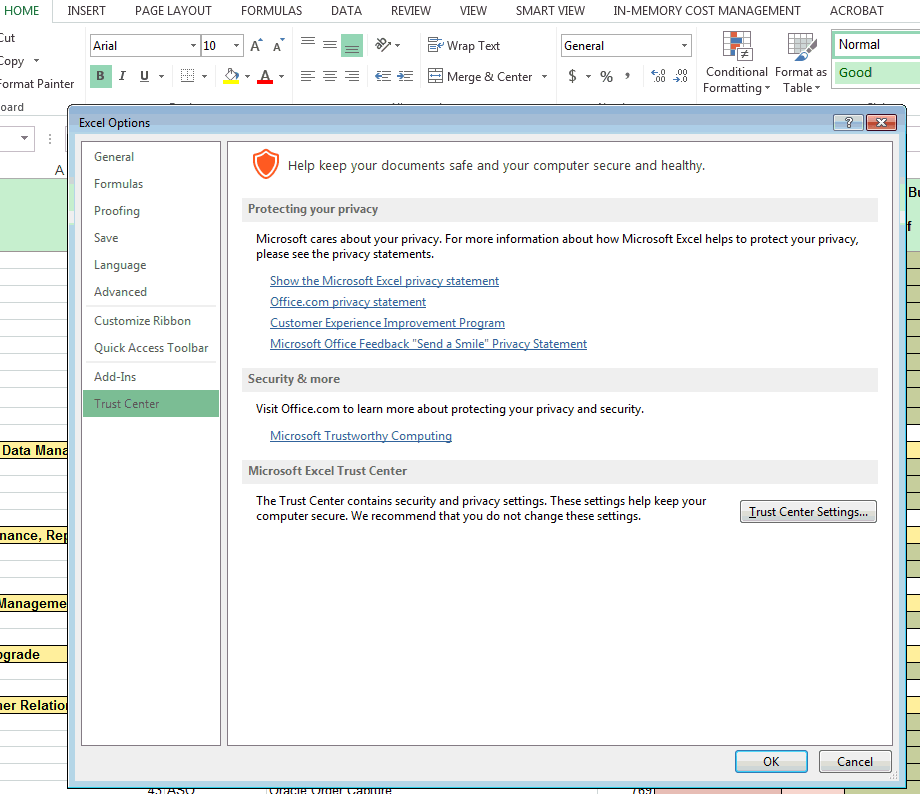Image resolution: width=920 pixels, height=794 pixels.
Task: Toggle Bold formatting in ribbon
Action: 100,76
